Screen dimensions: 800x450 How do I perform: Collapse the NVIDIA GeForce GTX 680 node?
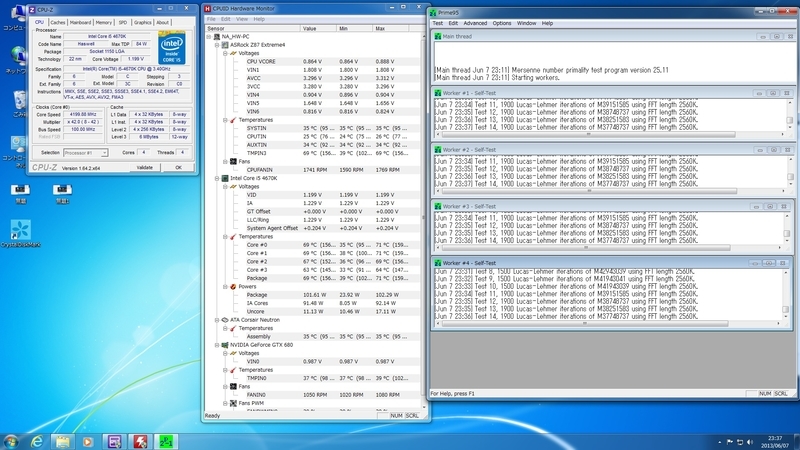tap(217, 345)
